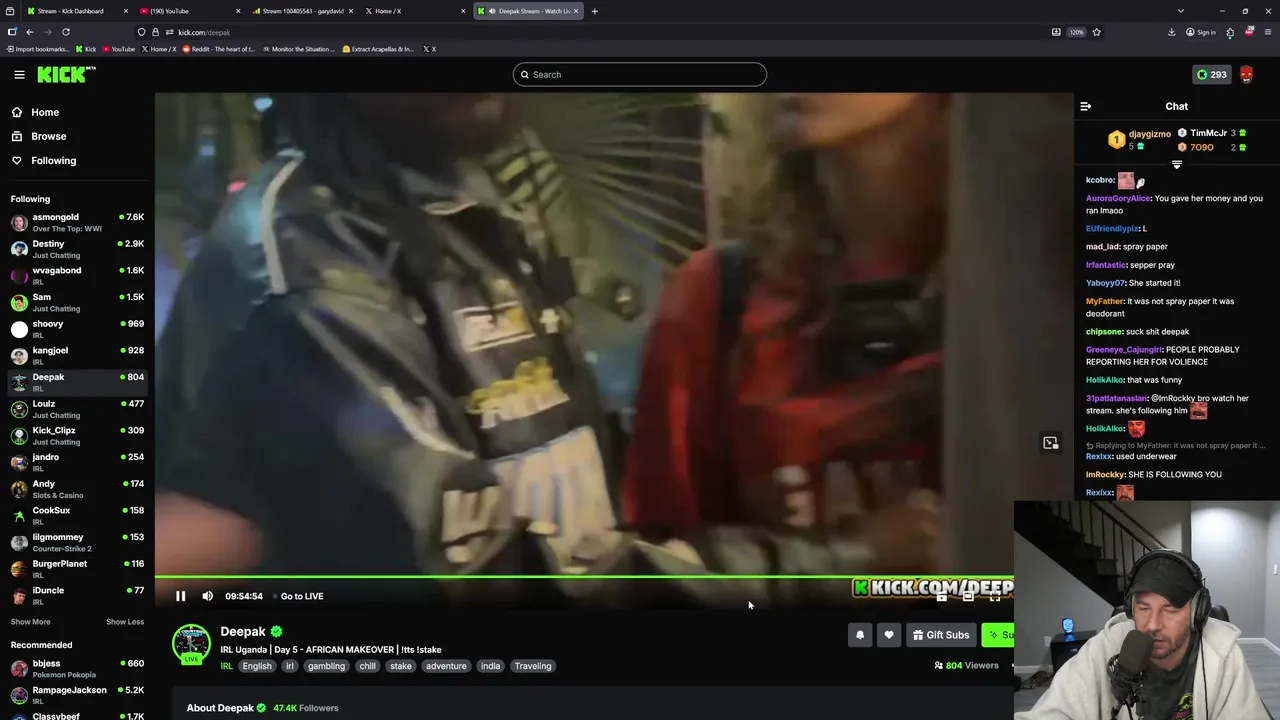Image resolution: width=1280 pixels, height=720 pixels.
Task: Open a new browser tab
Action: [594, 11]
